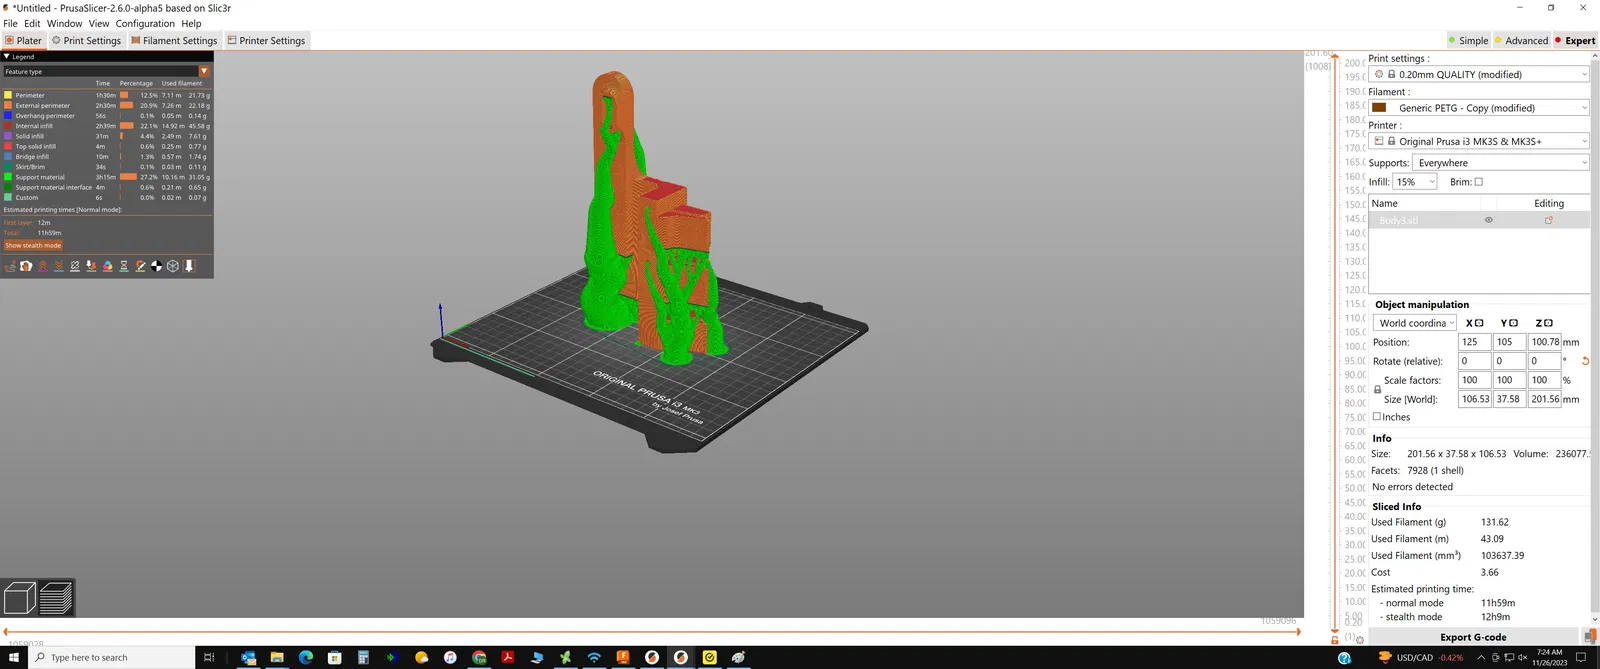Launch Microsoft Edge from the taskbar

306,657
